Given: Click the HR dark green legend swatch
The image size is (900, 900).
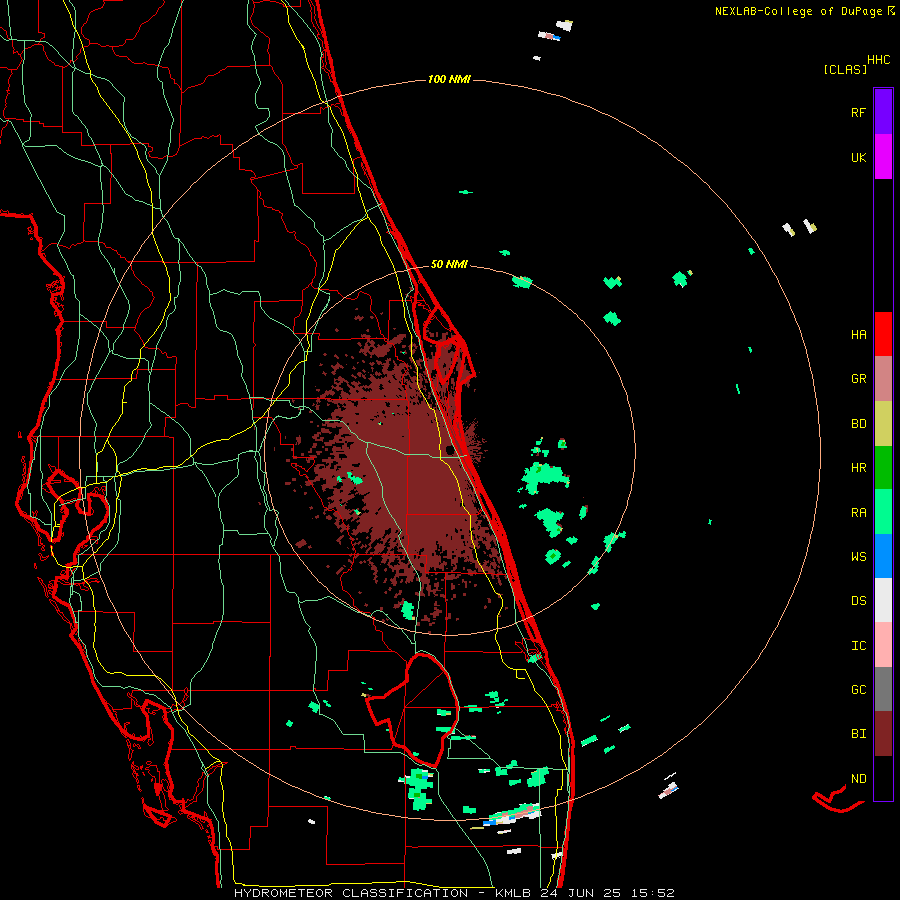Looking at the screenshot, I should pos(883,467).
